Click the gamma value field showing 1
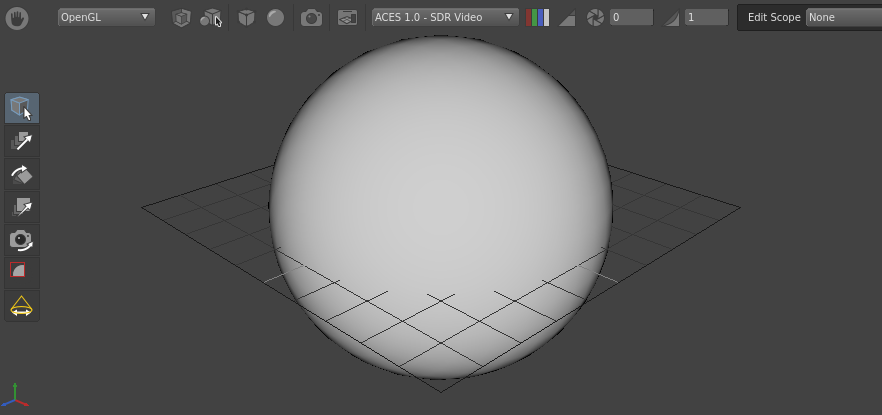 (x=705, y=18)
